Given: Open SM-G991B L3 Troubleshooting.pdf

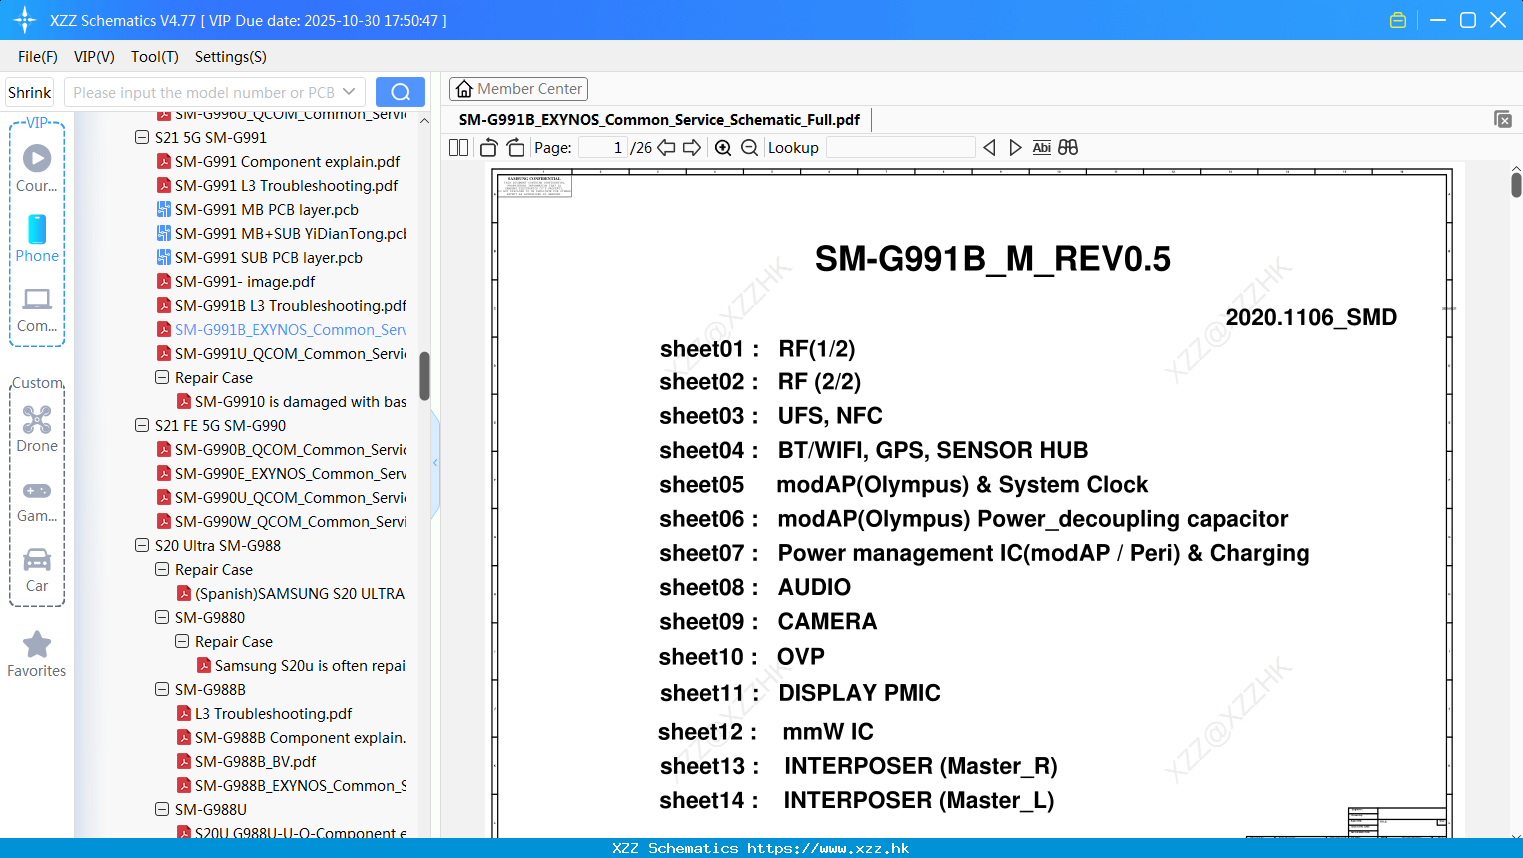Looking at the screenshot, I should click(281, 305).
